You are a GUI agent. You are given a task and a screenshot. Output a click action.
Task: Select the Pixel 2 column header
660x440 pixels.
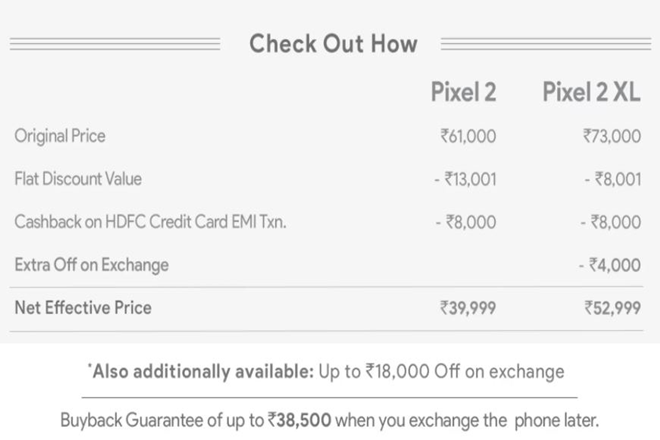463,93
